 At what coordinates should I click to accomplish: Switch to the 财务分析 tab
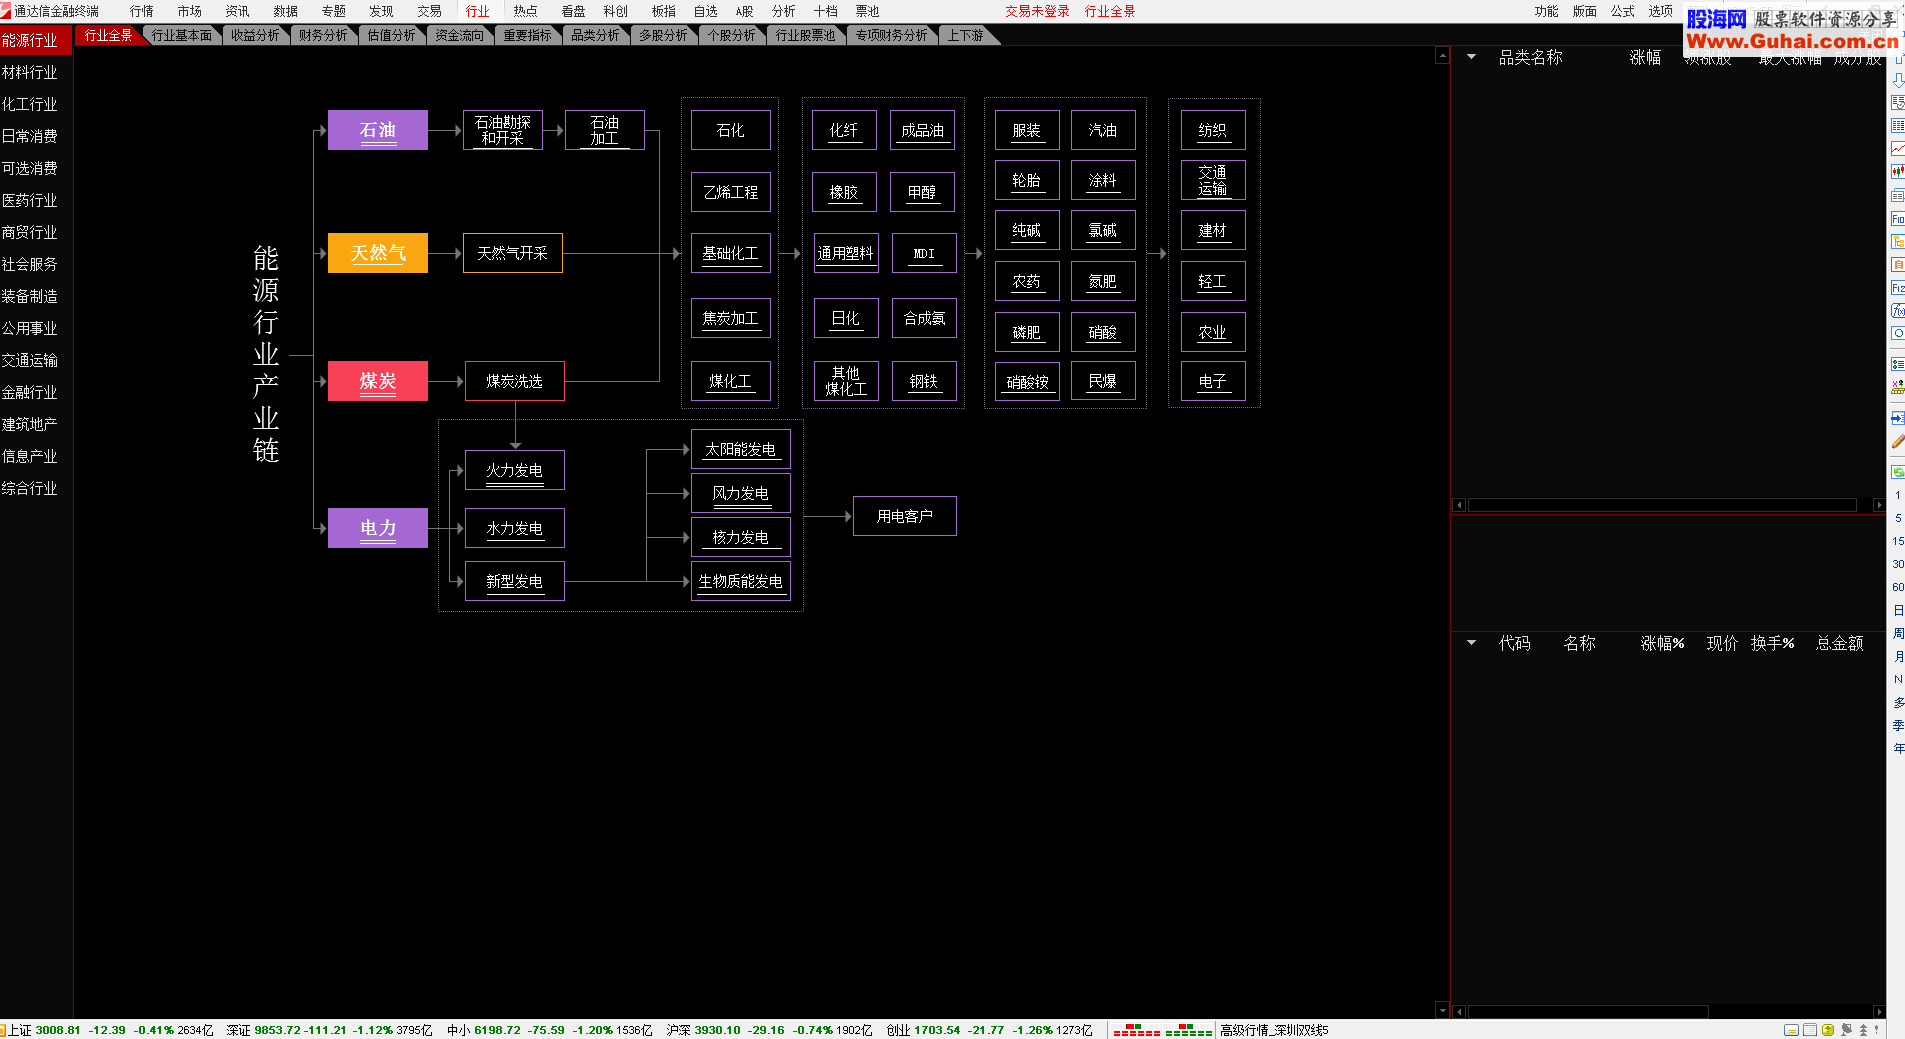(323, 35)
